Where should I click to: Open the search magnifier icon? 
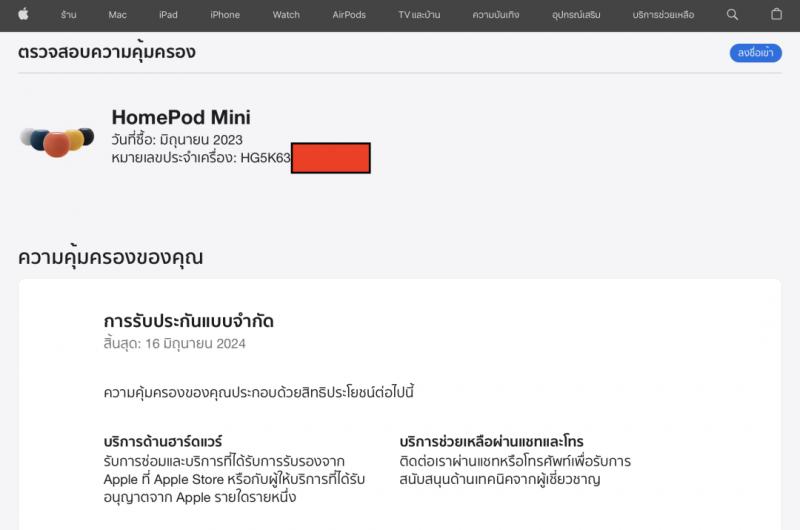(732, 15)
